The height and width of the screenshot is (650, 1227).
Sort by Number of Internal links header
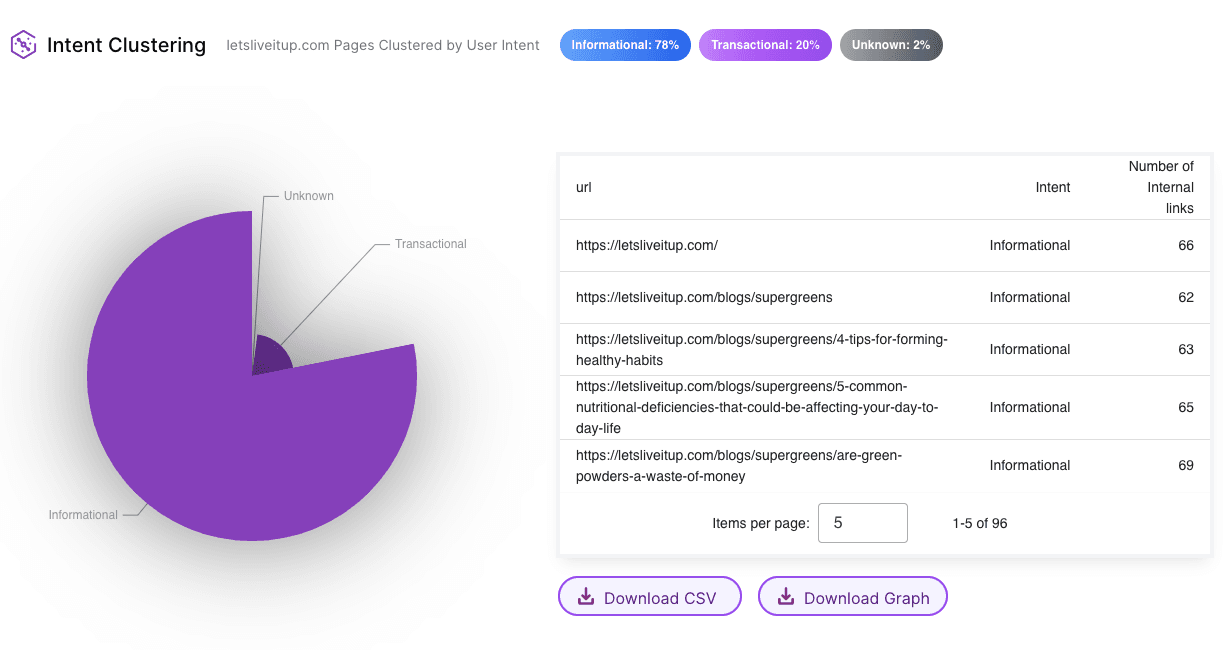tap(1160, 187)
